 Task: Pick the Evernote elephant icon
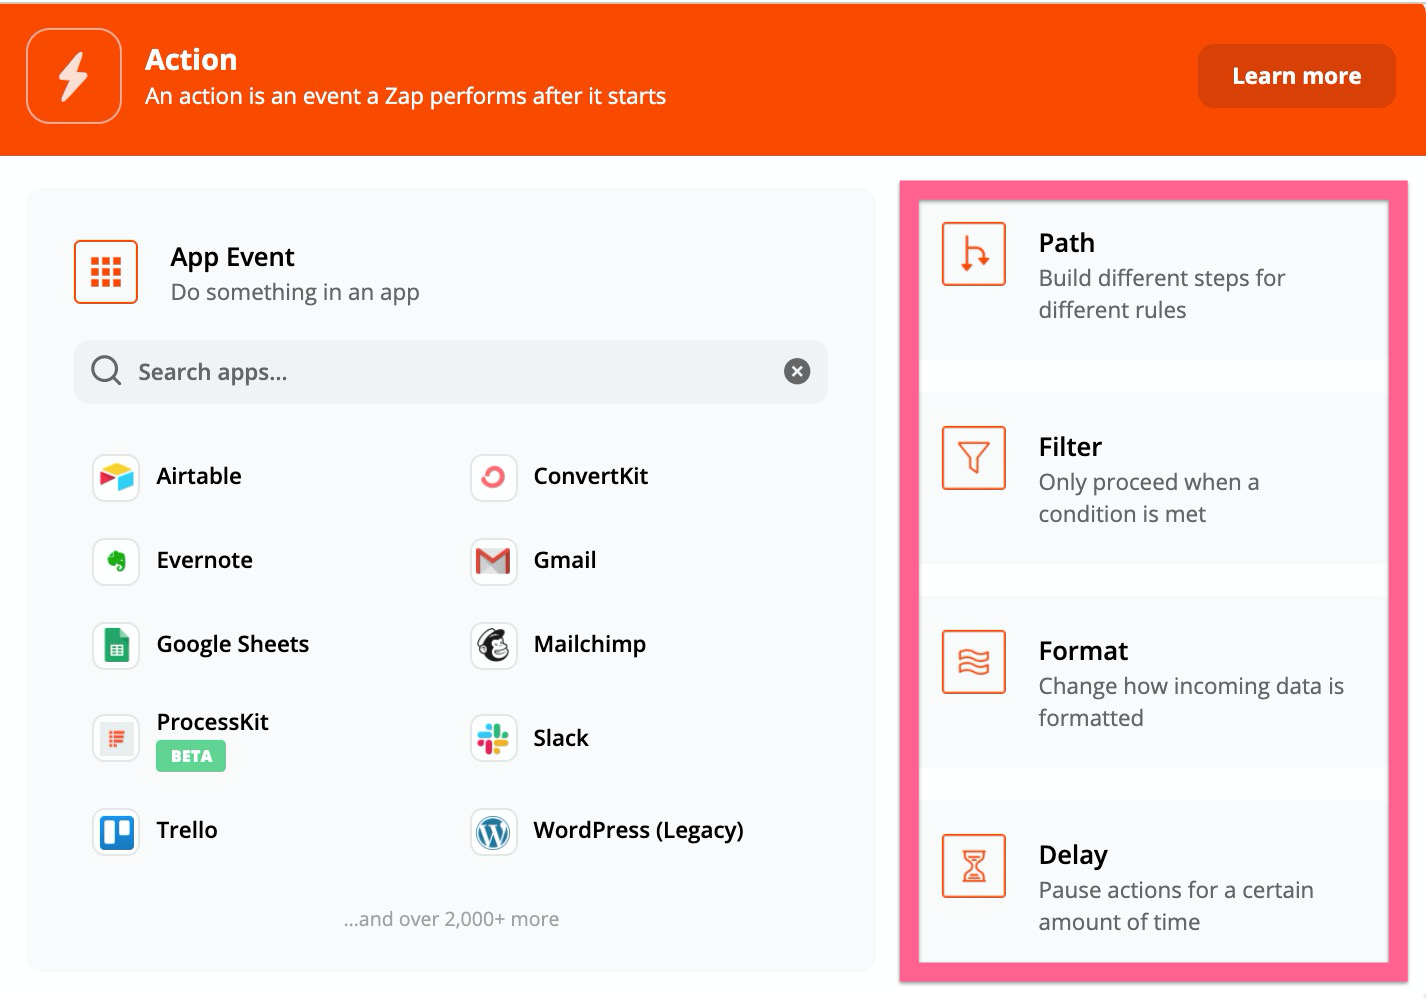point(116,561)
